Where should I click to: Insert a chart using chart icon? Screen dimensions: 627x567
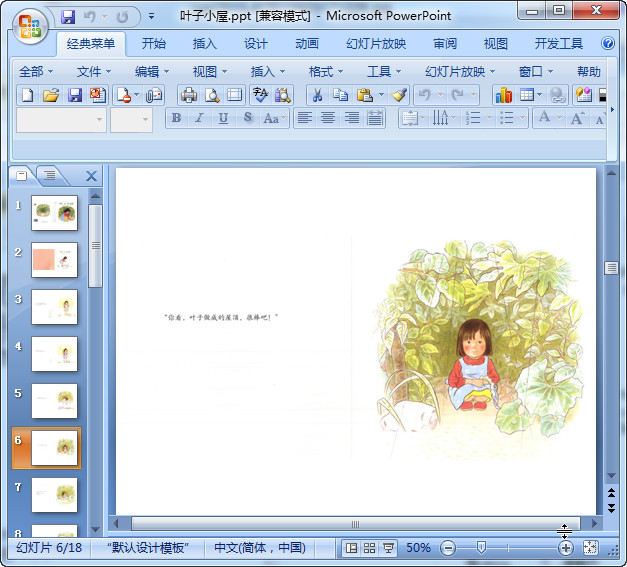(x=503, y=95)
